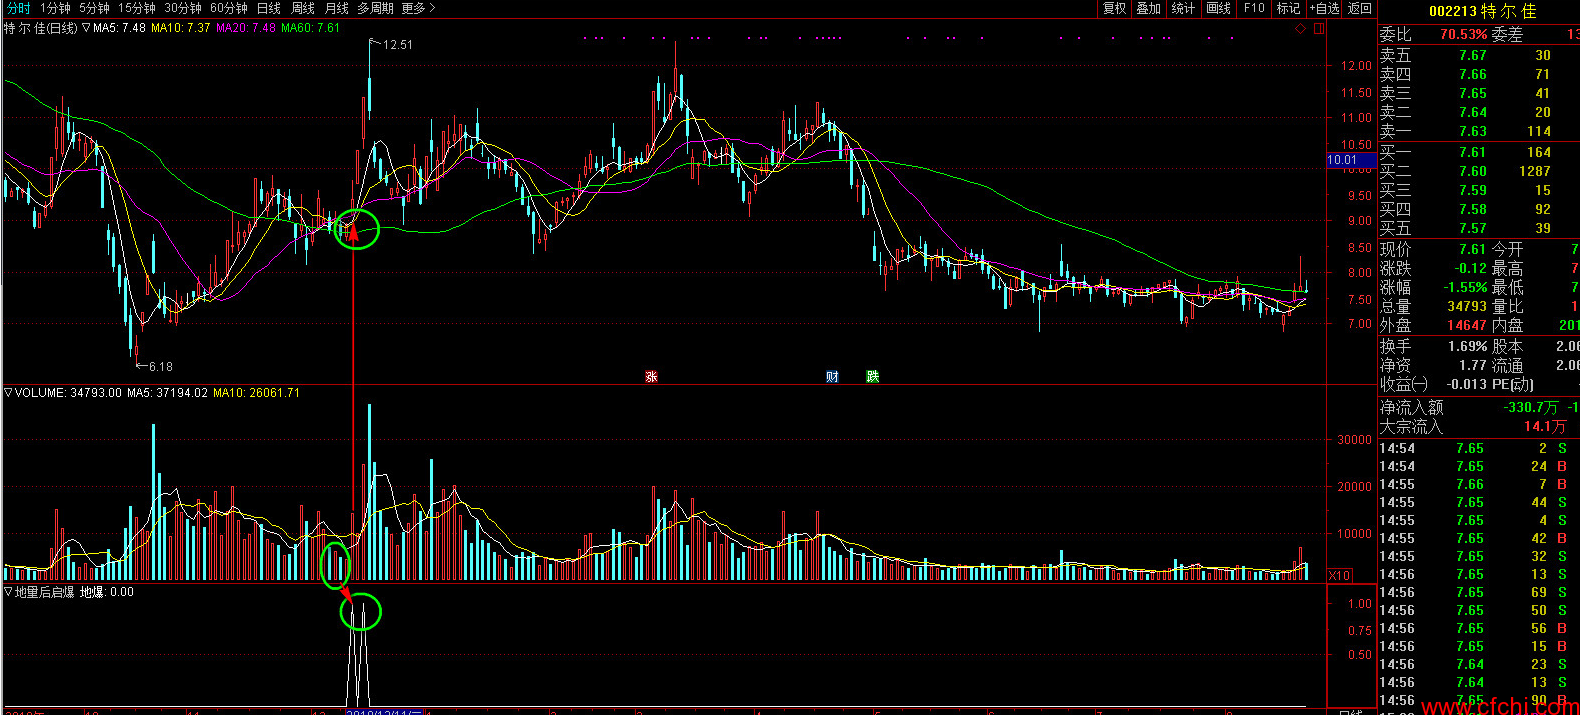This screenshot has height=715, width=1580.
Task: Select the 买二 7.60 order row
Action: tap(1479, 171)
